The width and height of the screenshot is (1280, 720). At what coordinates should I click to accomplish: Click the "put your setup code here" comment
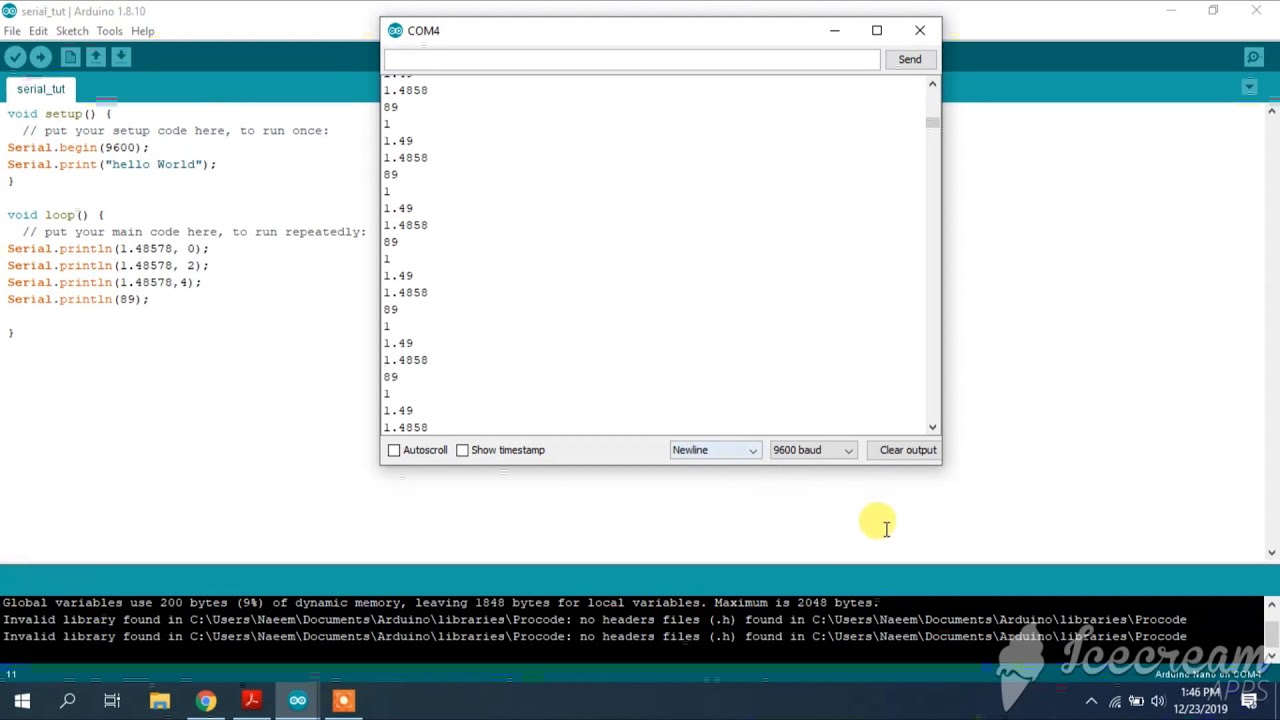[175, 131]
